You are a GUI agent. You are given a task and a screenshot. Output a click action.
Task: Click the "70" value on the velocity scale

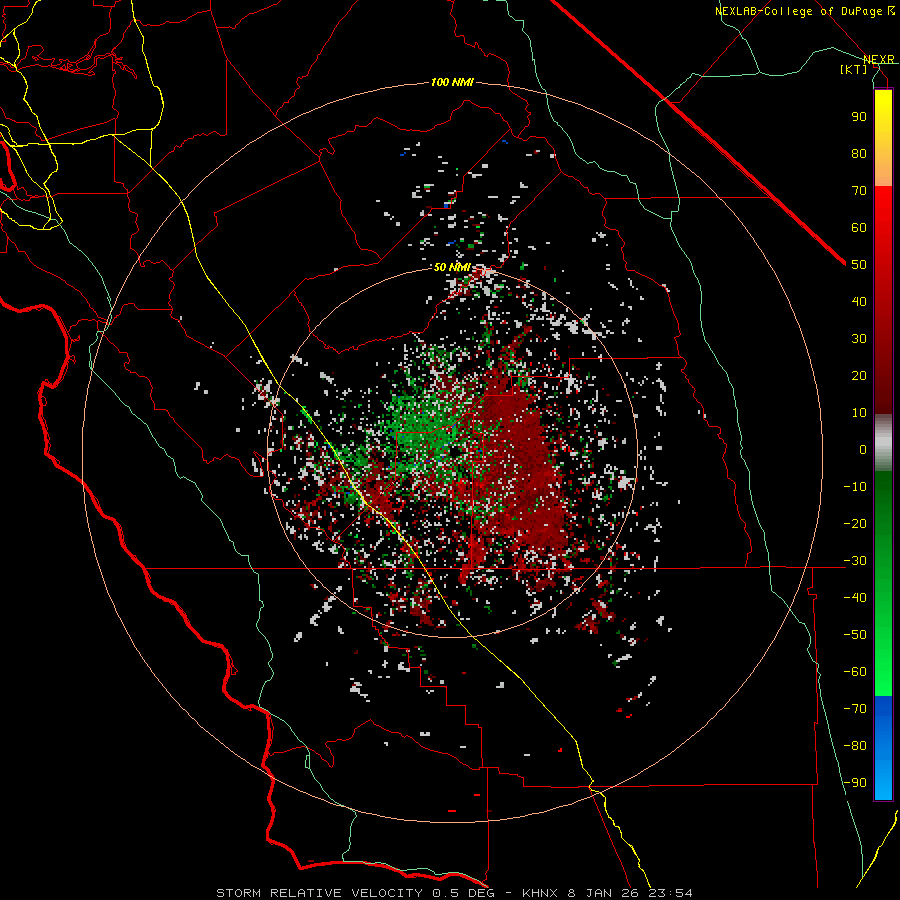click(x=859, y=191)
